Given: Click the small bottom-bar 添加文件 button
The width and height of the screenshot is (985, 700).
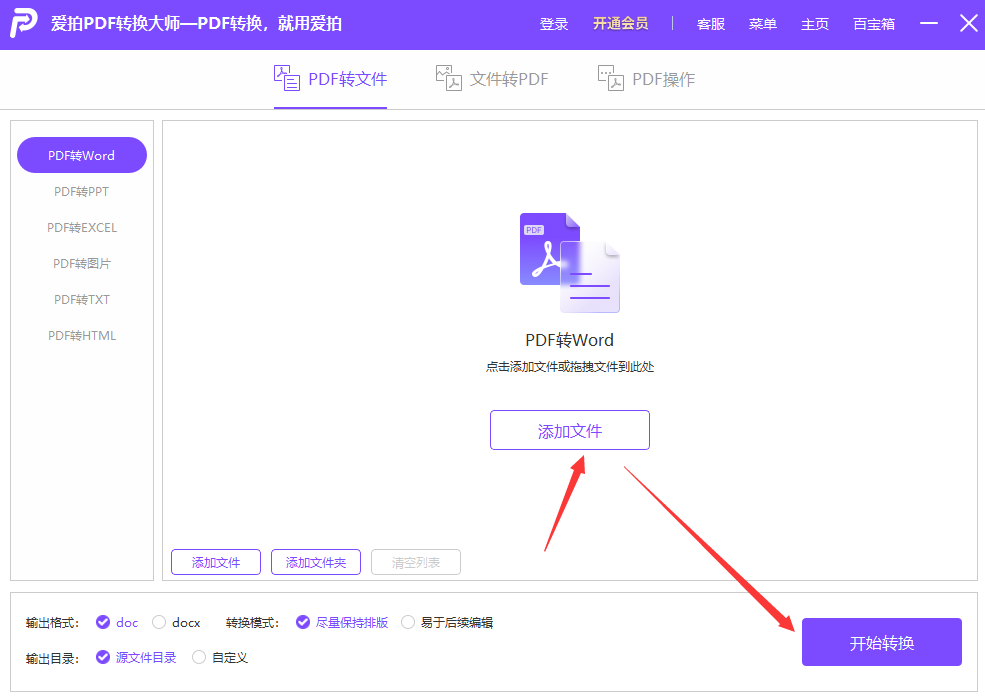Looking at the screenshot, I should point(216,562).
